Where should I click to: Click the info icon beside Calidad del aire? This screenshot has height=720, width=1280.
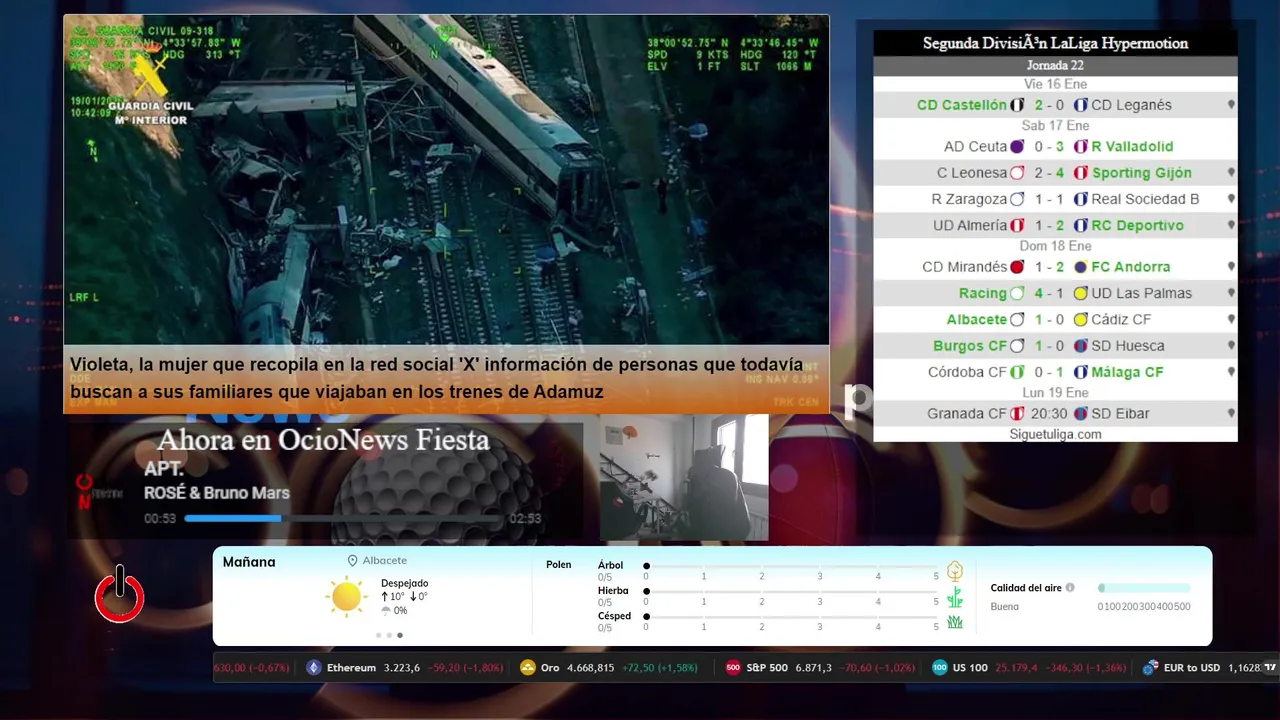[1070, 588]
